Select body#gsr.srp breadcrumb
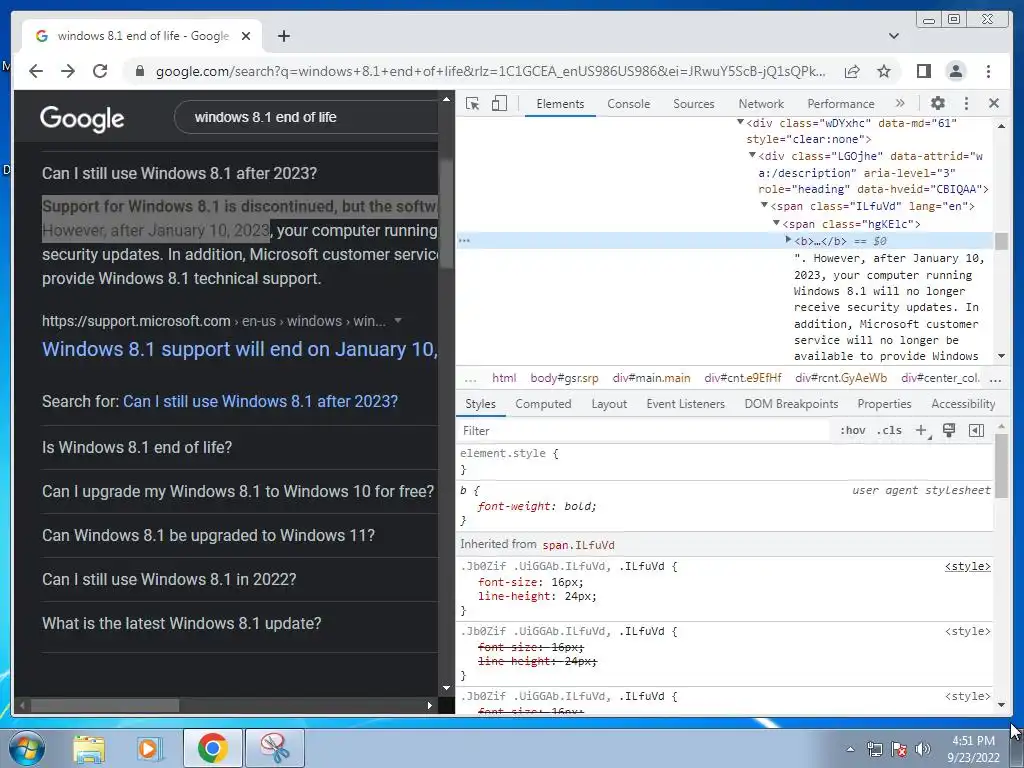Image resolution: width=1024 pixels, height=768 pixels. (x=564, y=378)
